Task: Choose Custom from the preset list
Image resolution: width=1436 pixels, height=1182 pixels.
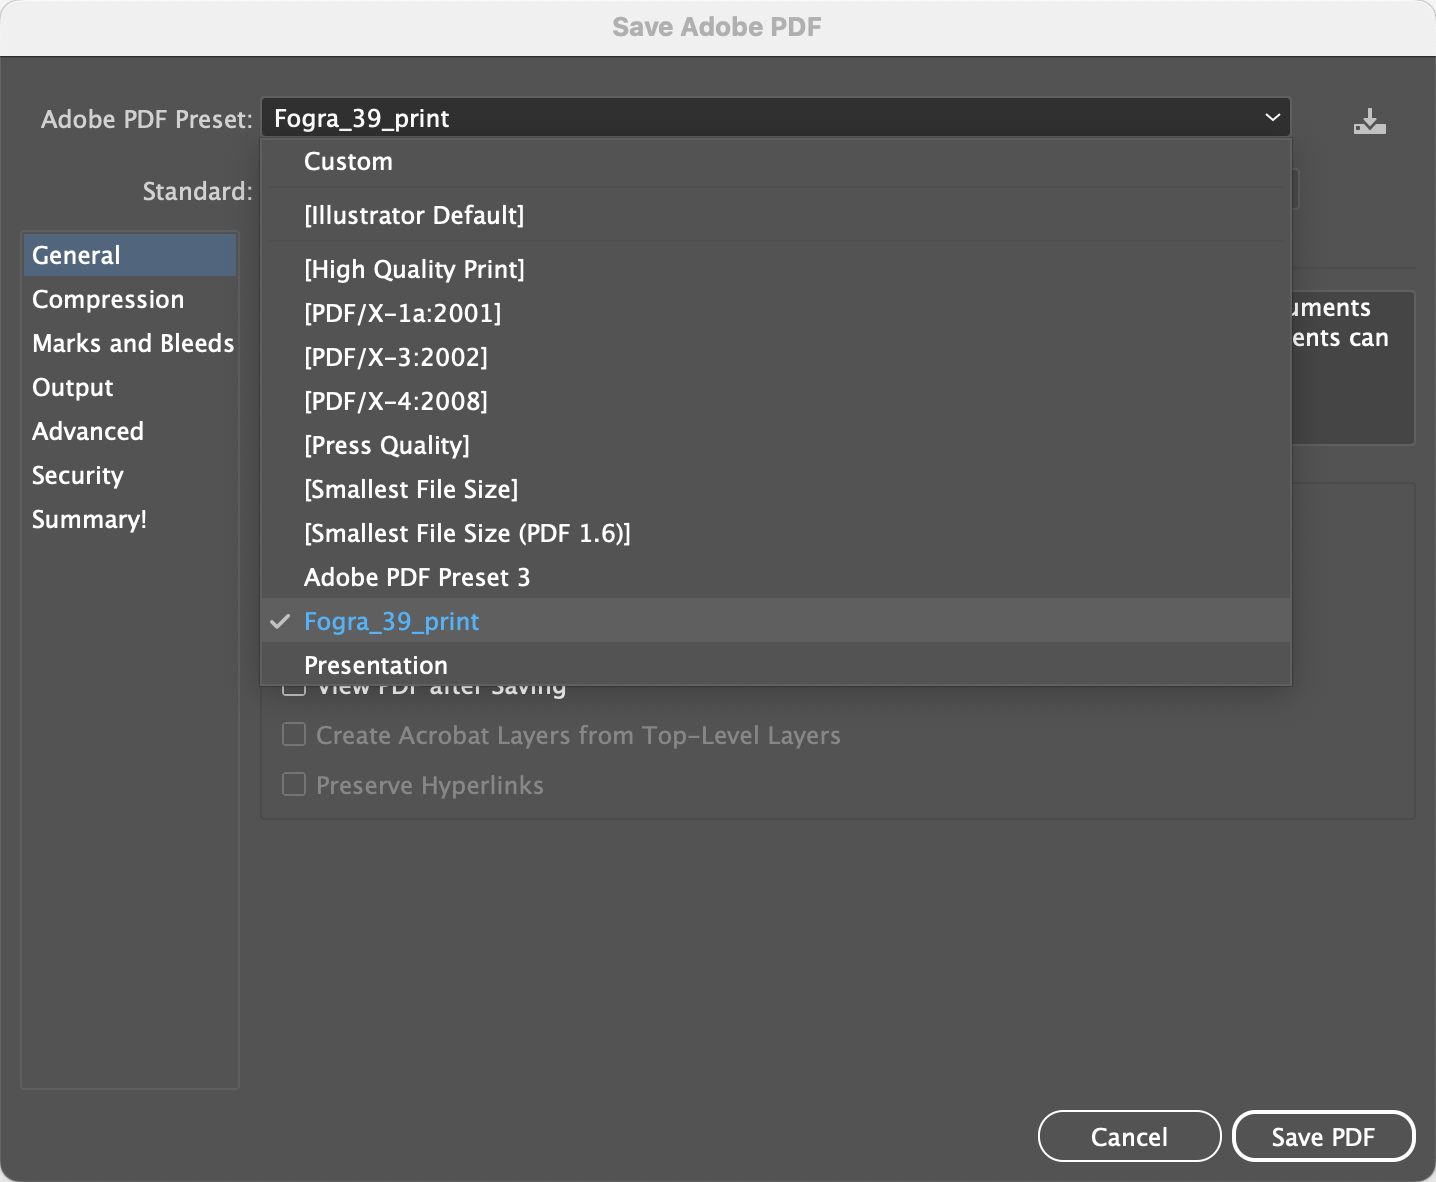Action: tap(775, 161)
